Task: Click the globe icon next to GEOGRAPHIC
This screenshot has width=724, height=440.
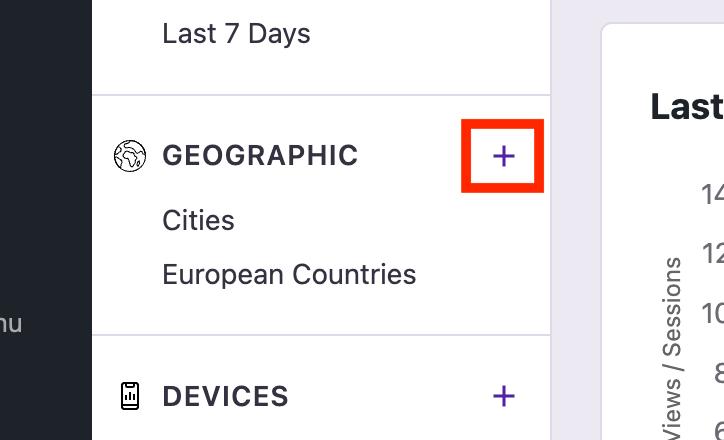Action: [x=130, y=156]
